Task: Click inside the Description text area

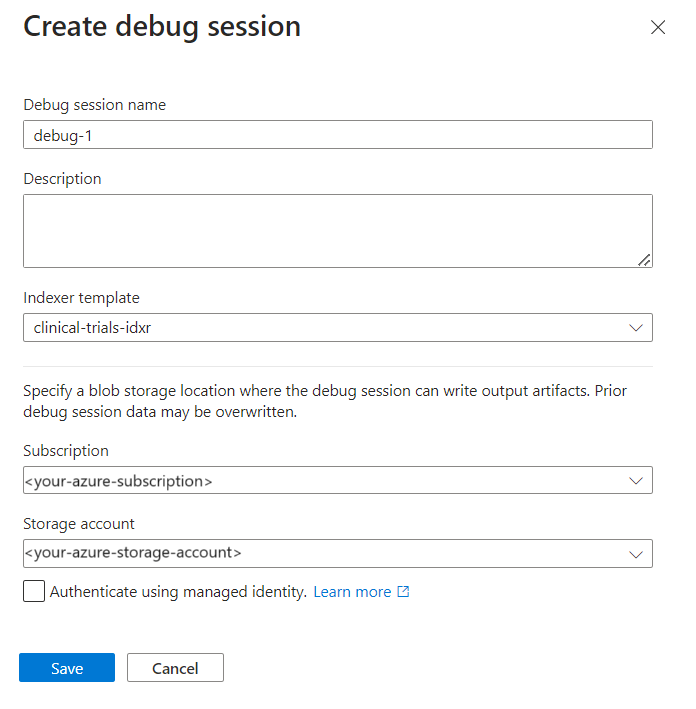Action: click(338, 231)
